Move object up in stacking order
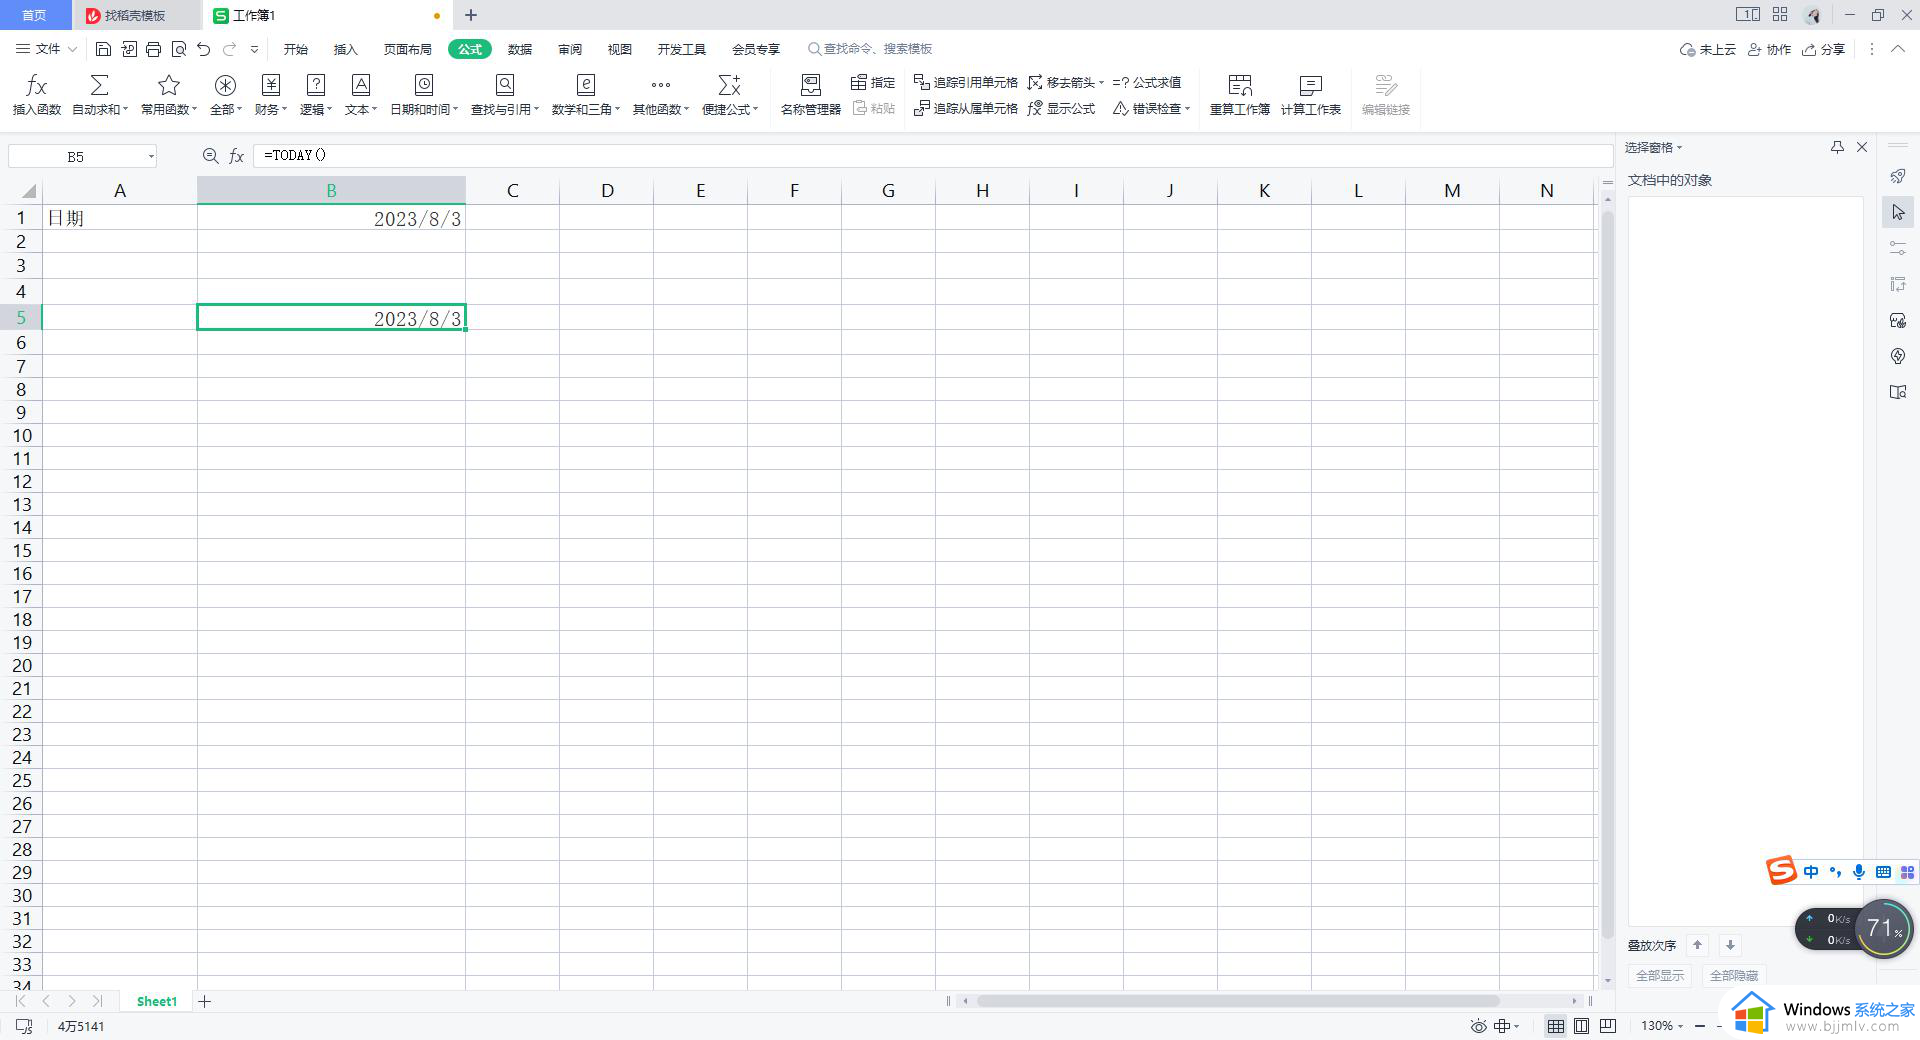Viewport: 1920px width, 1040px height. 1697,945
